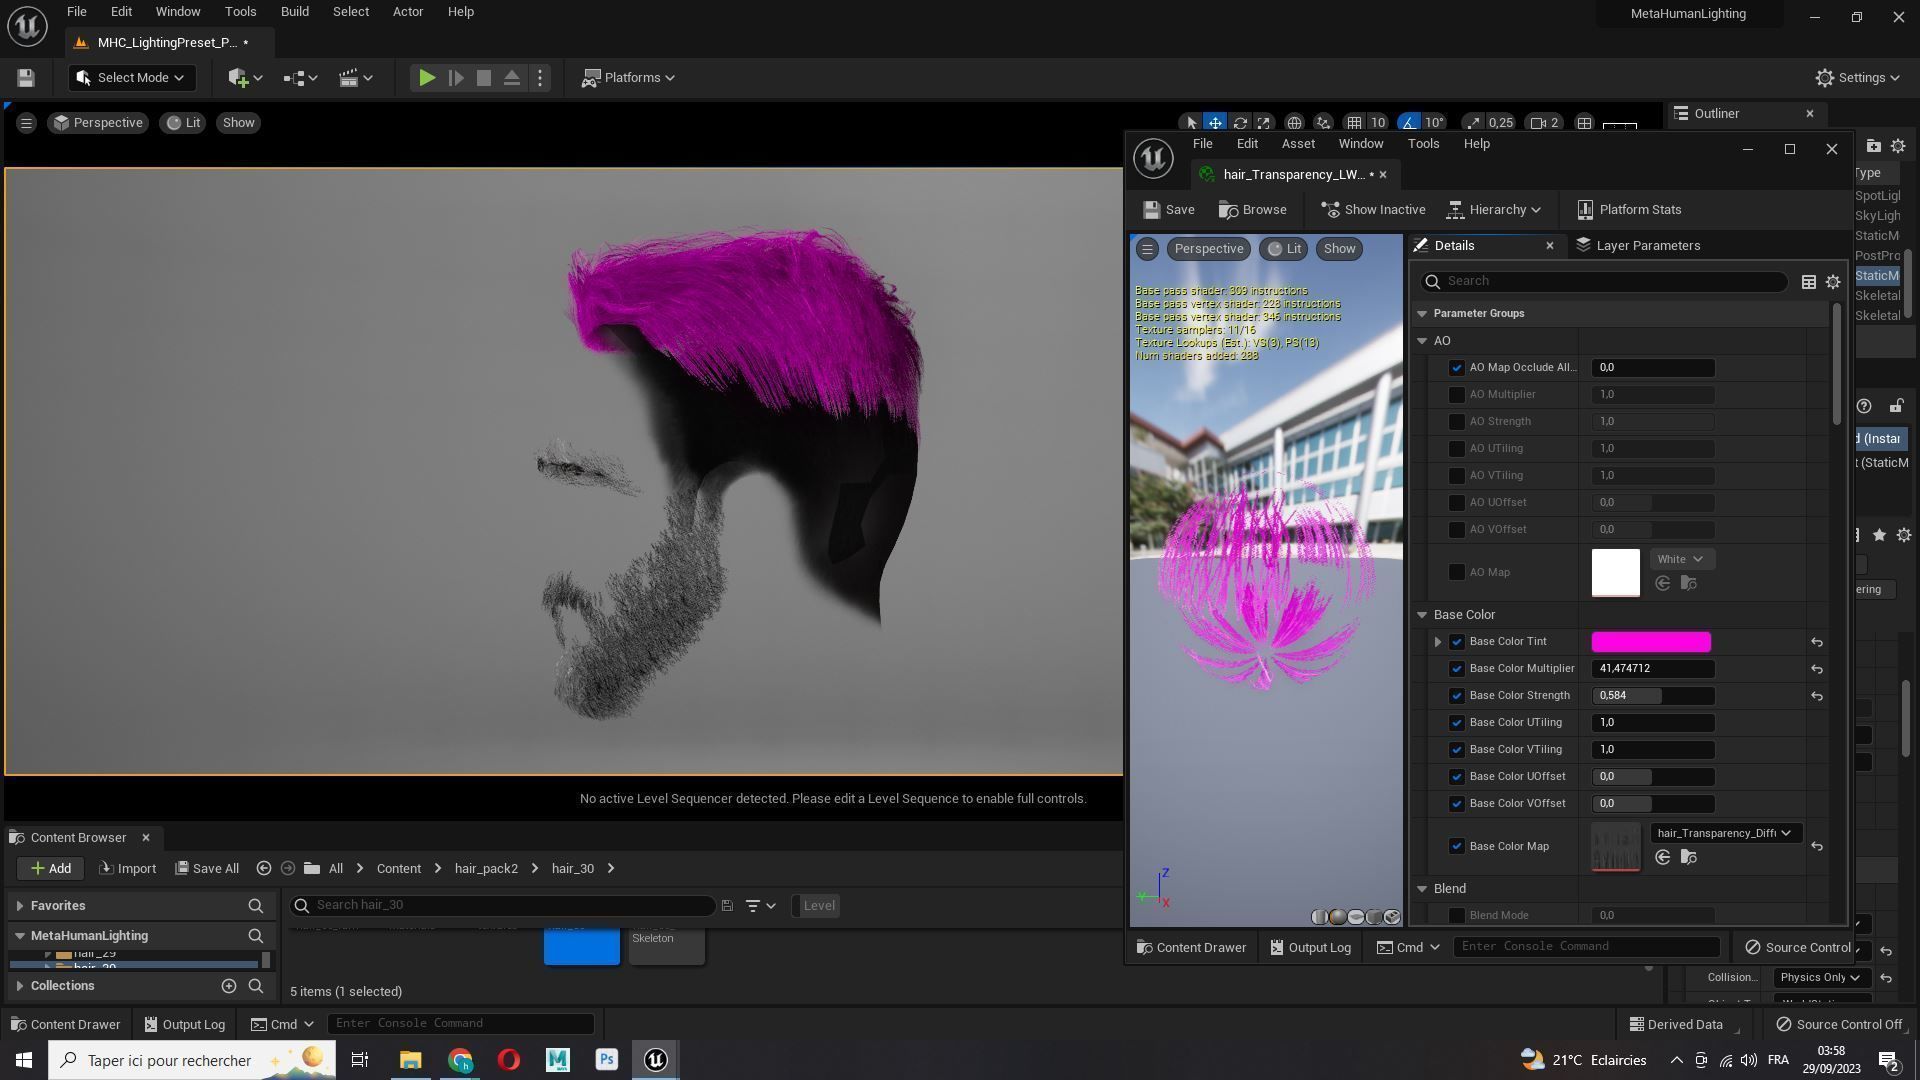Viewport: 1920px width, 1080px height.
Task: Open Photoshop from Windows taskbar
Action: (607, 1060)
